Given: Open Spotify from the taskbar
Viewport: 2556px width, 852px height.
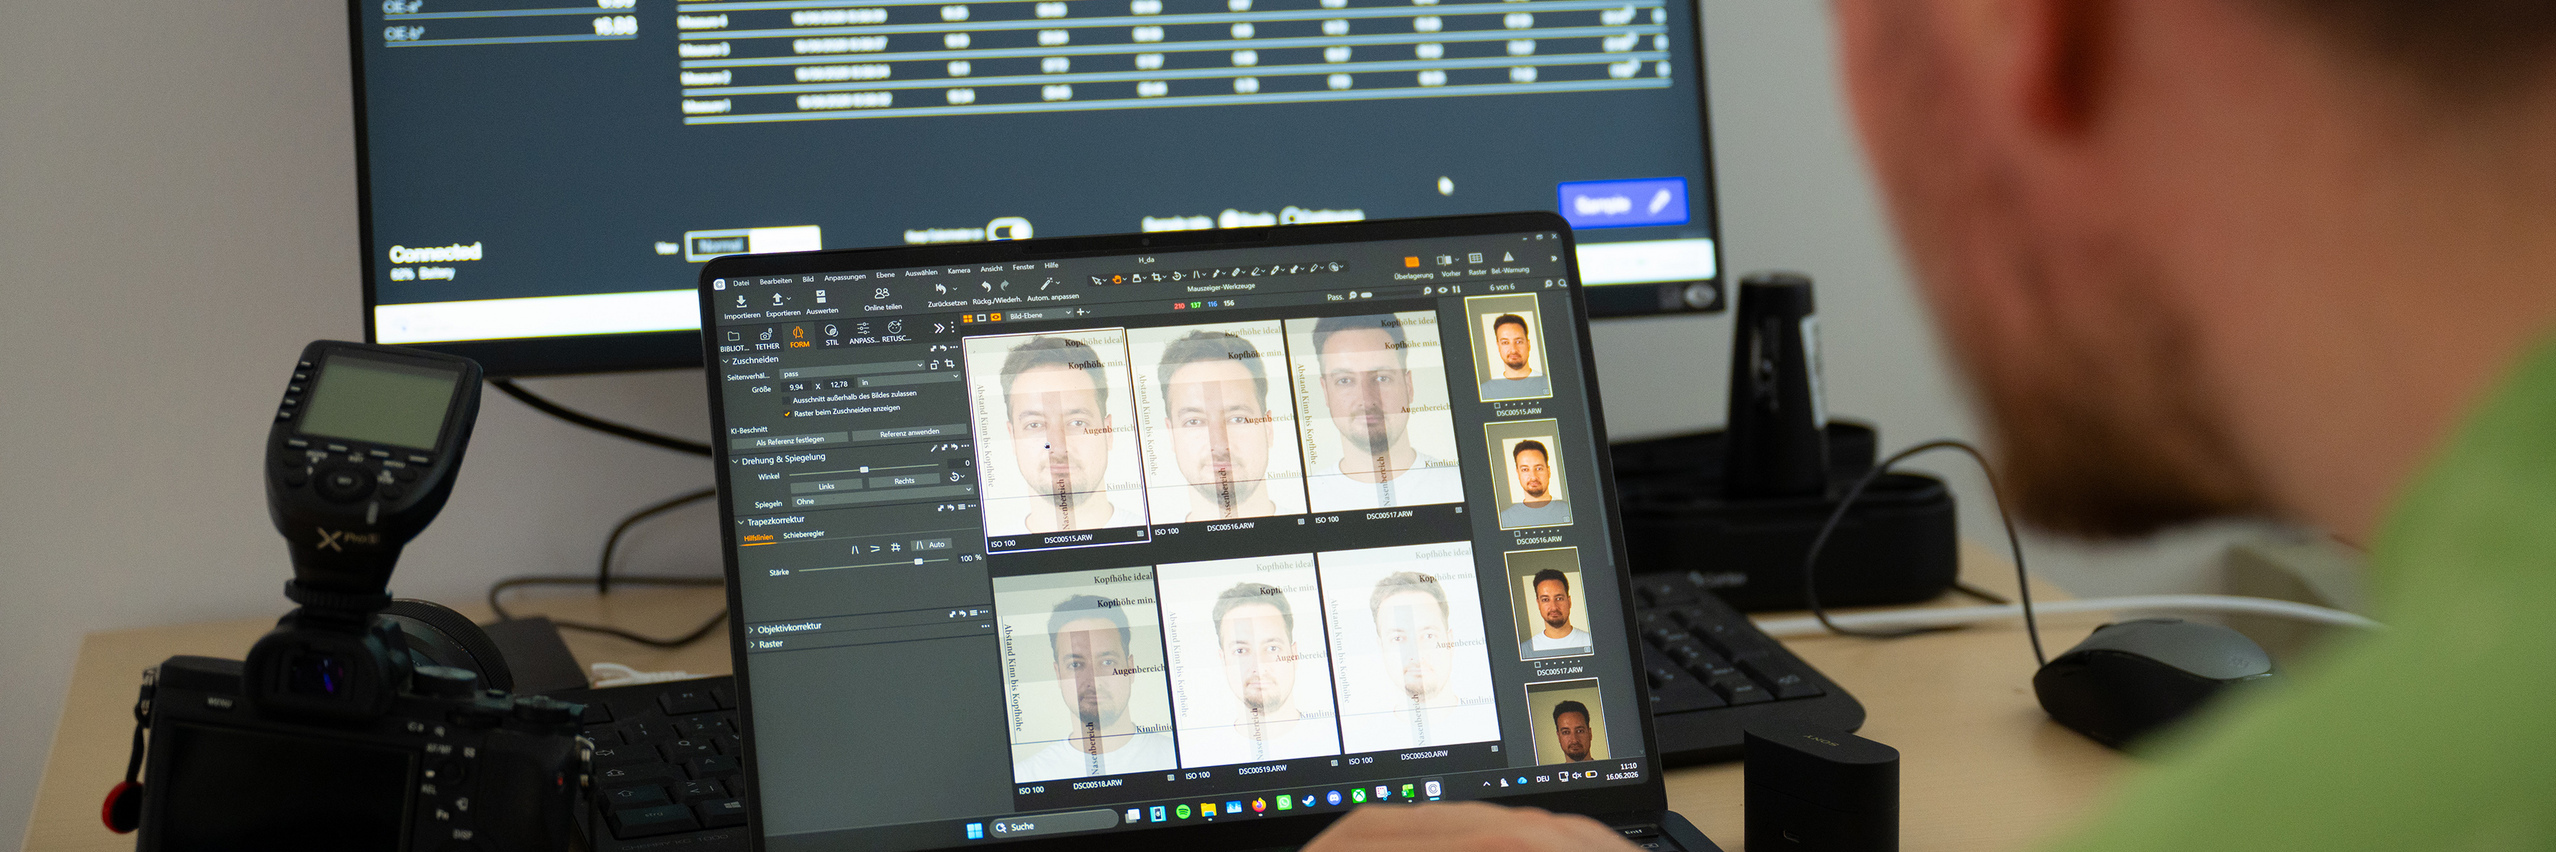Looking at the screenshot, I should (1183, 812).
